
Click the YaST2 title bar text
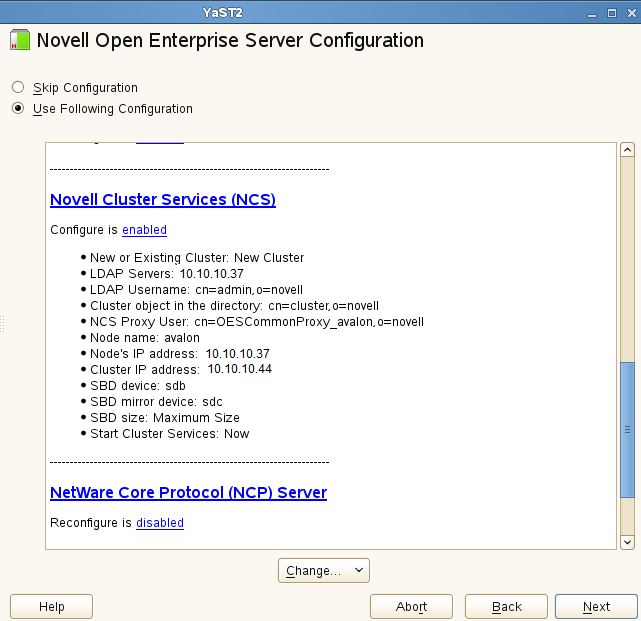223,13
